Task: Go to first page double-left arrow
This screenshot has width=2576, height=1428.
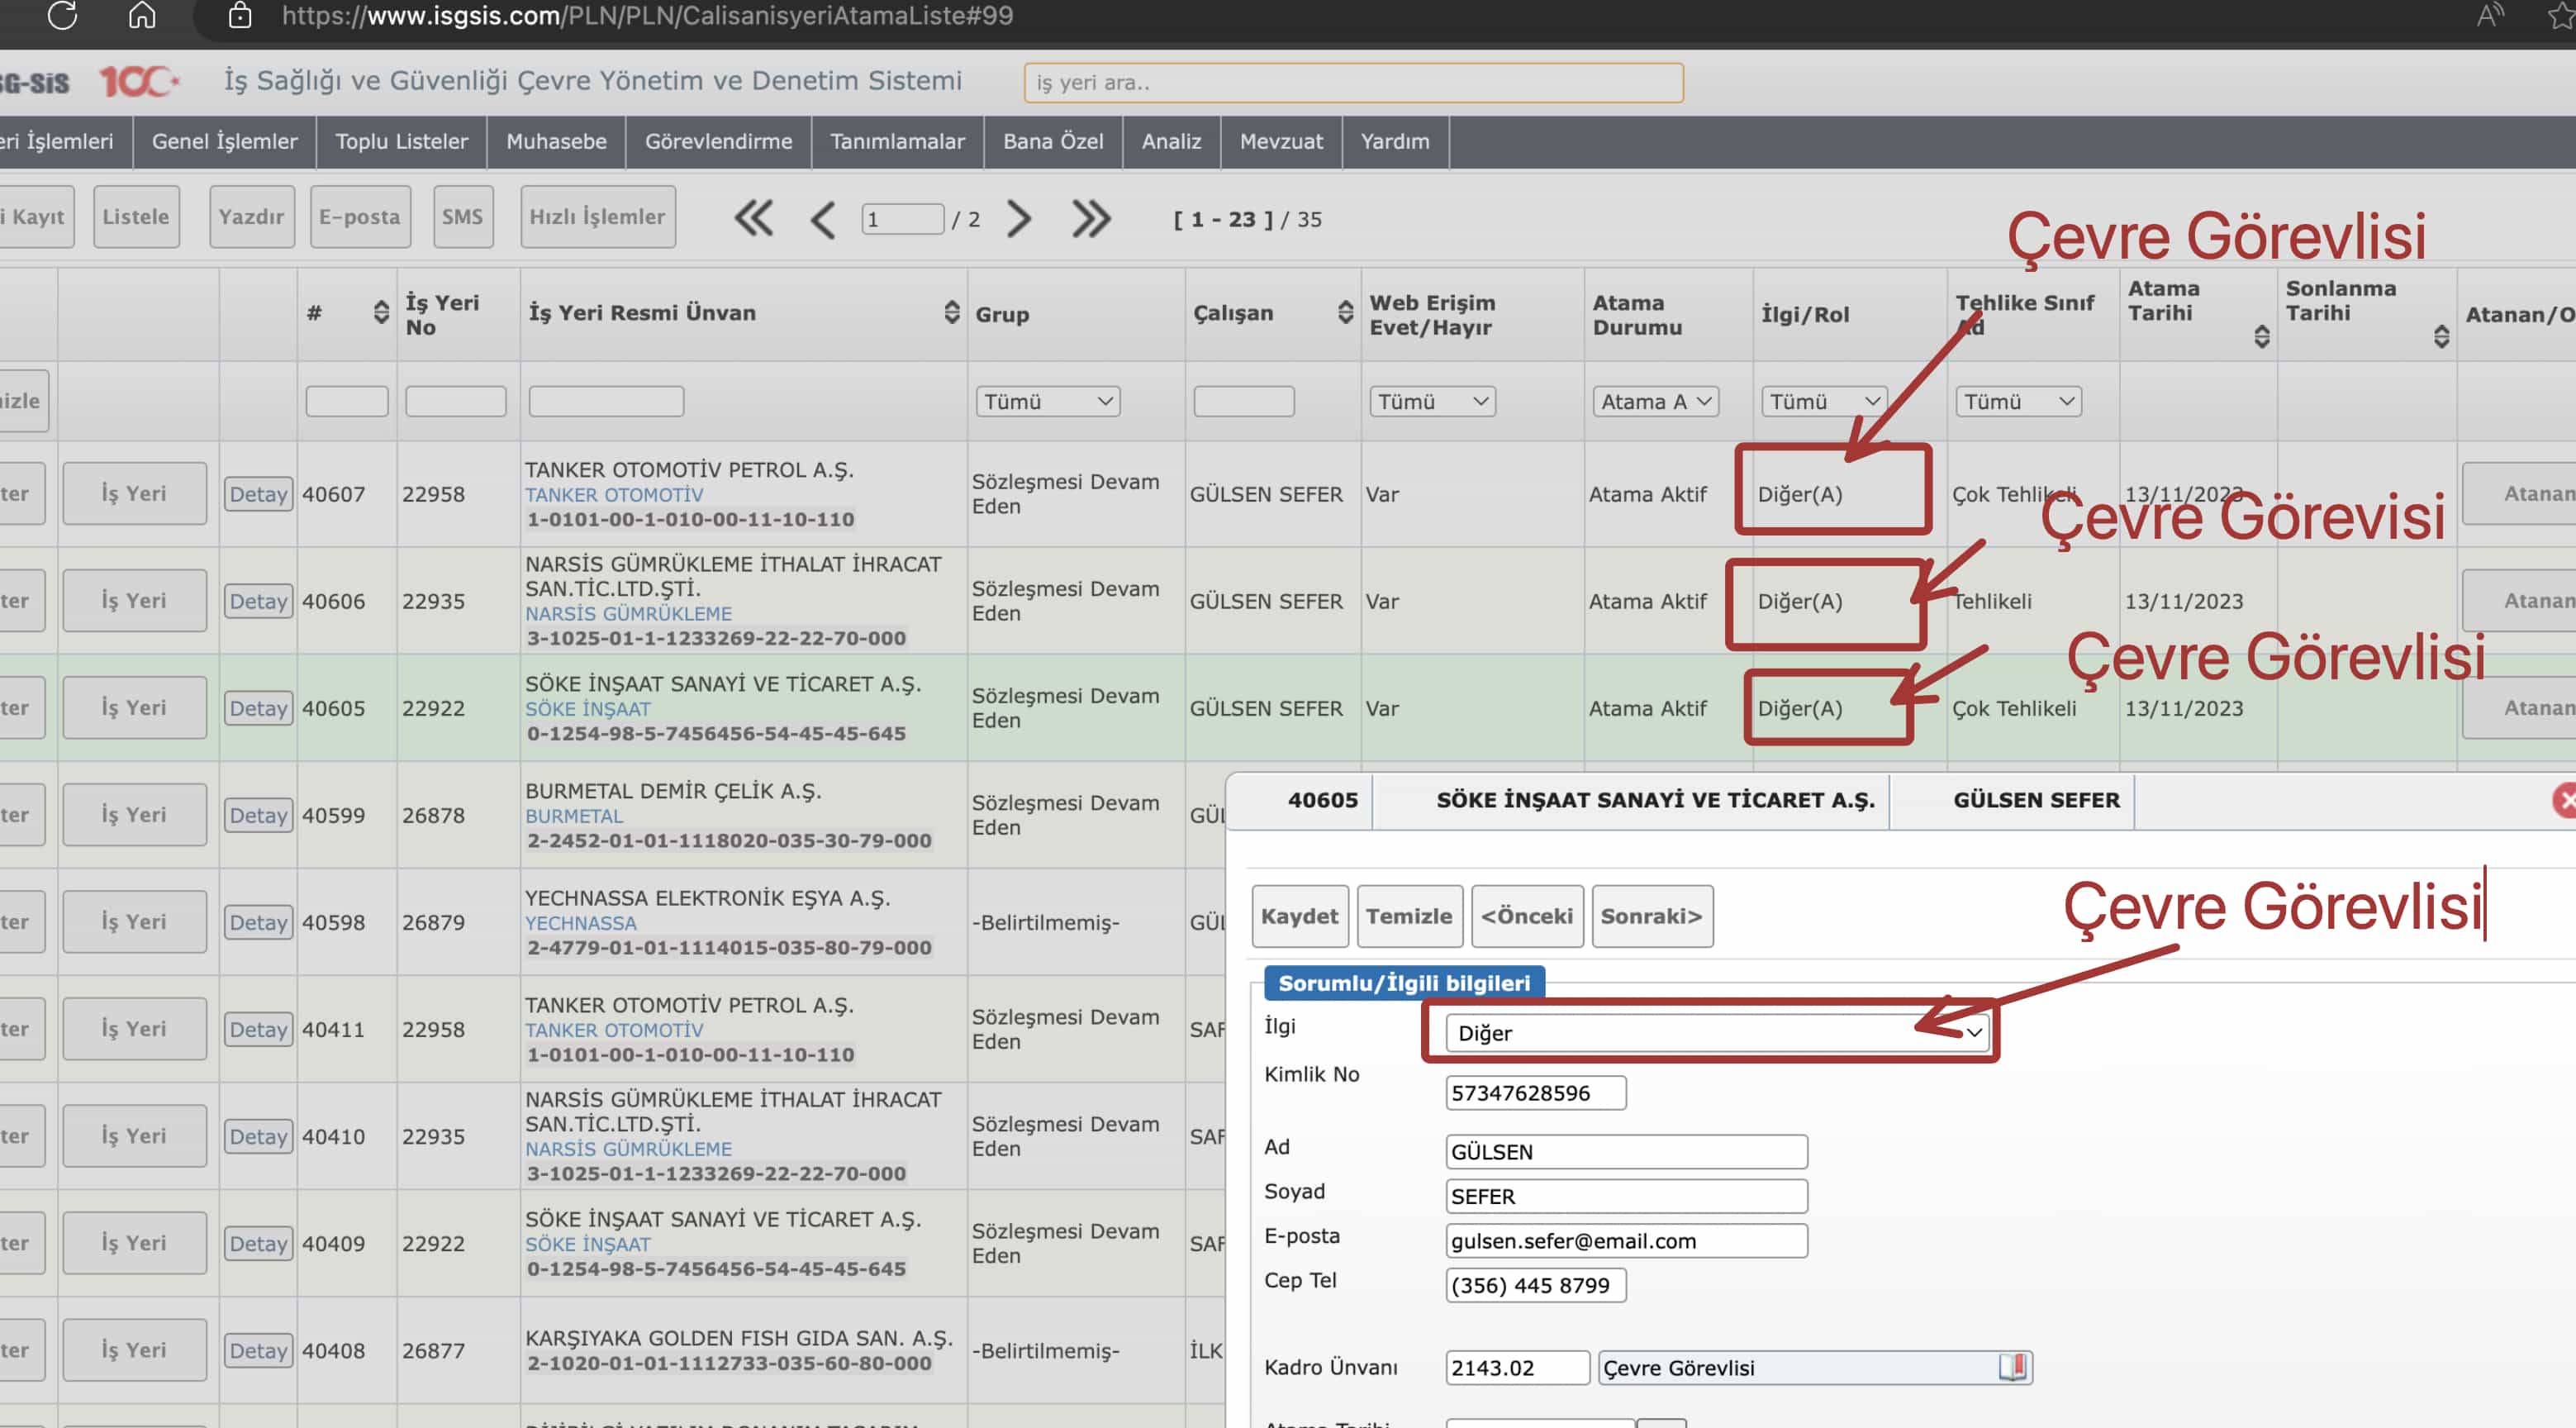Action: tap(753, 218)
